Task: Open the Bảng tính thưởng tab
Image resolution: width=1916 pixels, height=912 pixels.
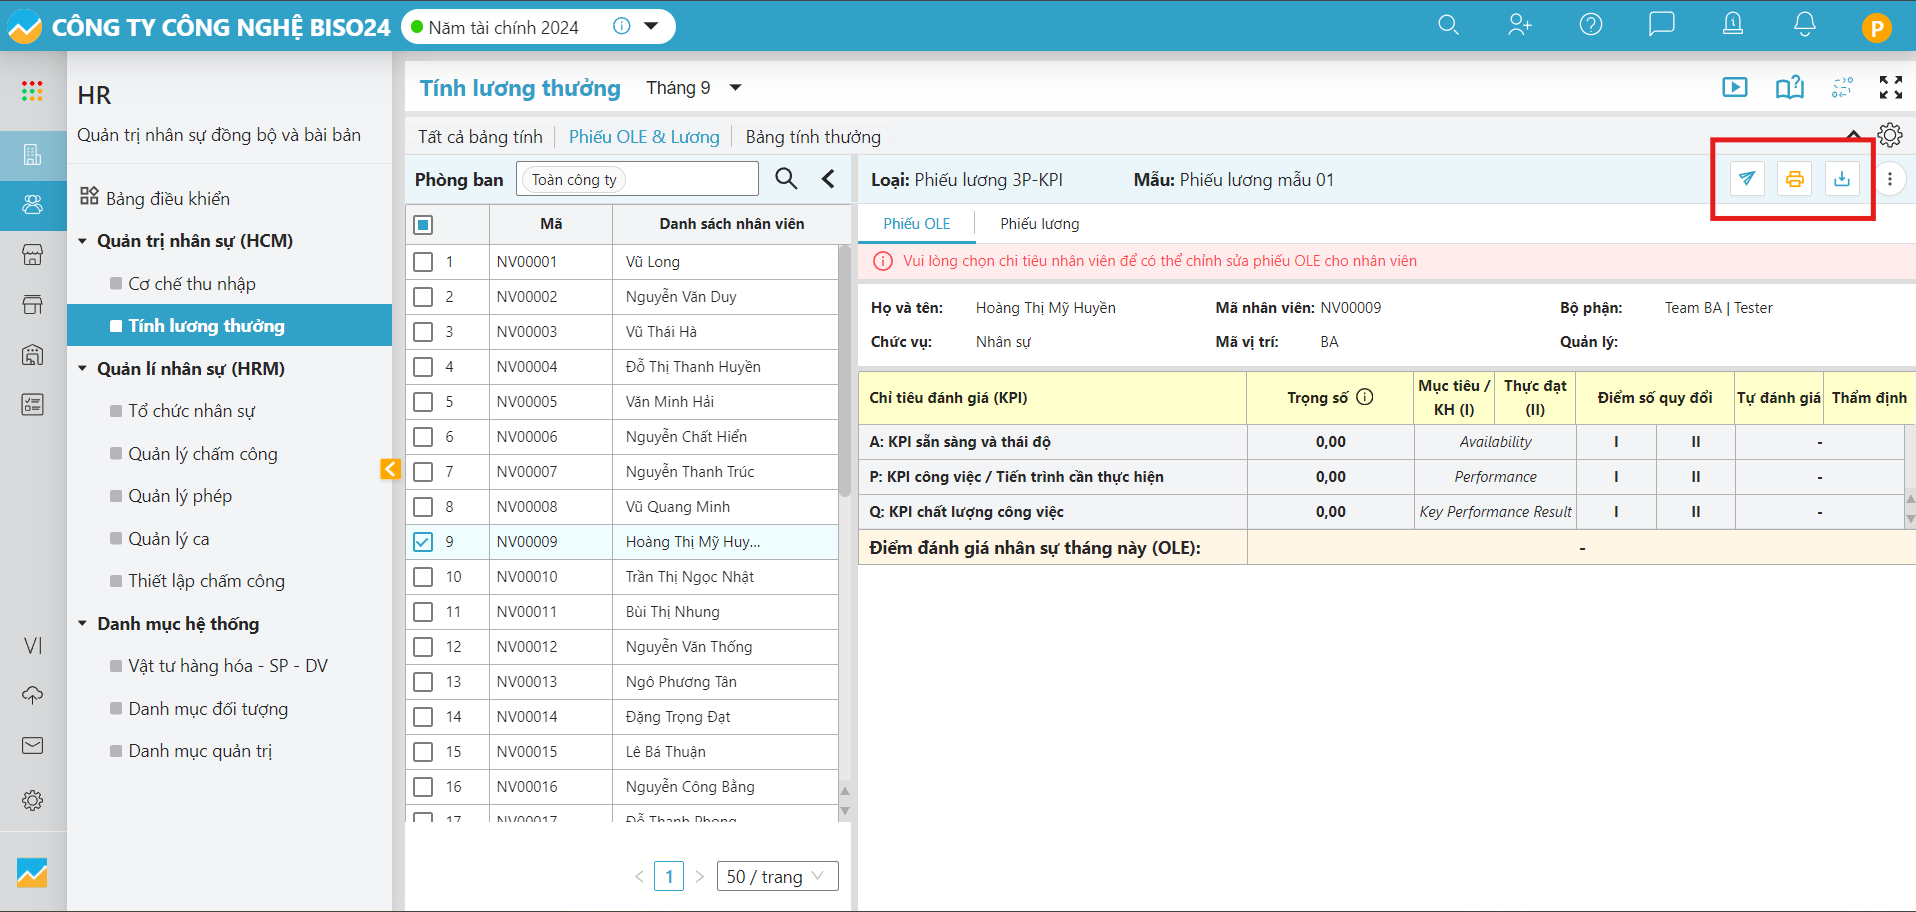Action: pos(812,137)
